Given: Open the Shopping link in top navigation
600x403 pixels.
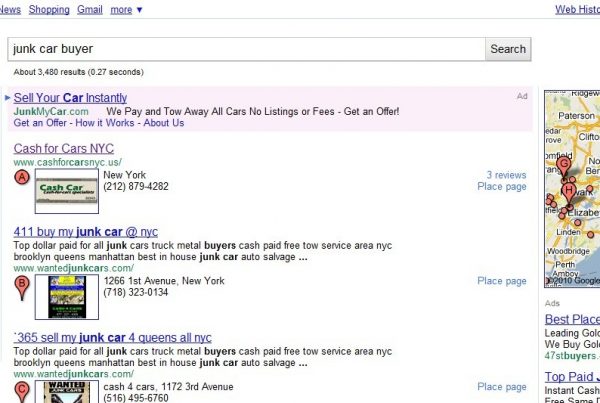Looking at the screenshot, I should (x=49, y=10).
